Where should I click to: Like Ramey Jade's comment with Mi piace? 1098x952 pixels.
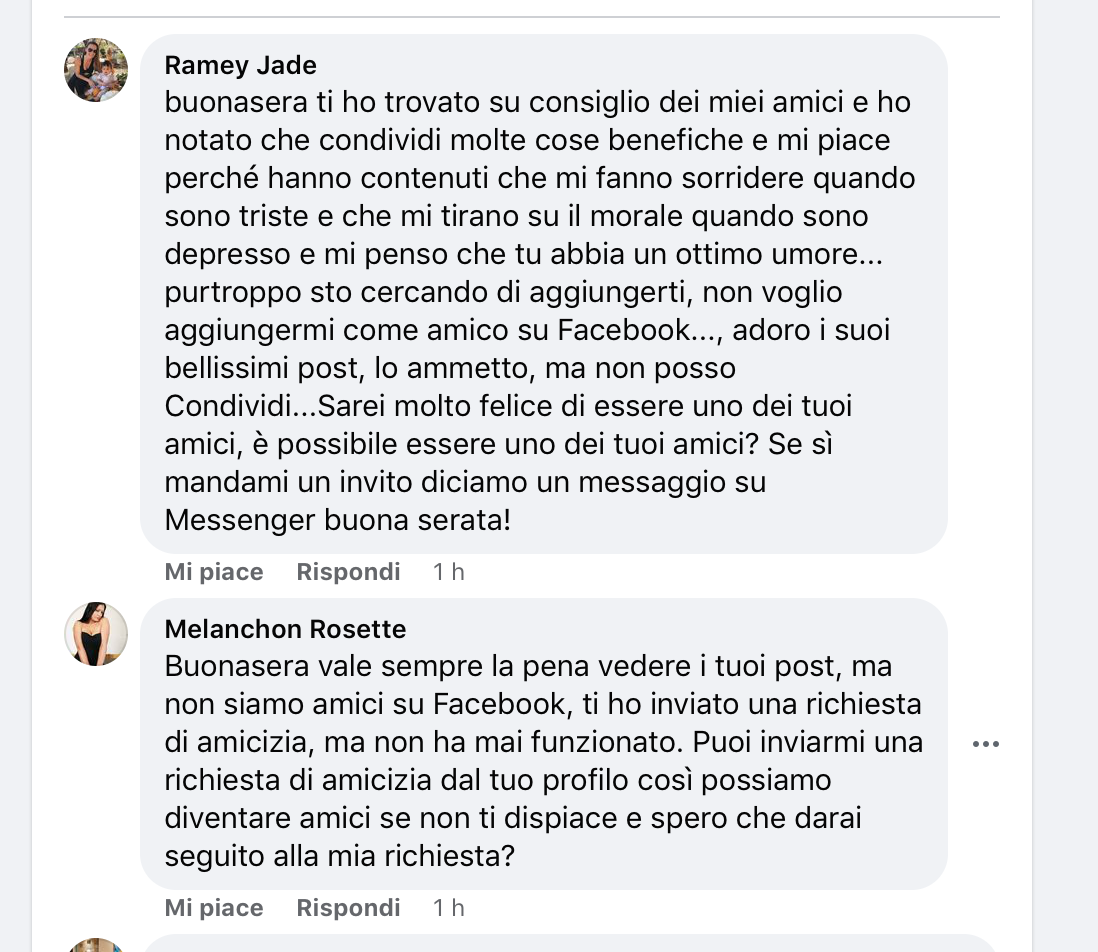pyautogui.click(x=214, y=572)
